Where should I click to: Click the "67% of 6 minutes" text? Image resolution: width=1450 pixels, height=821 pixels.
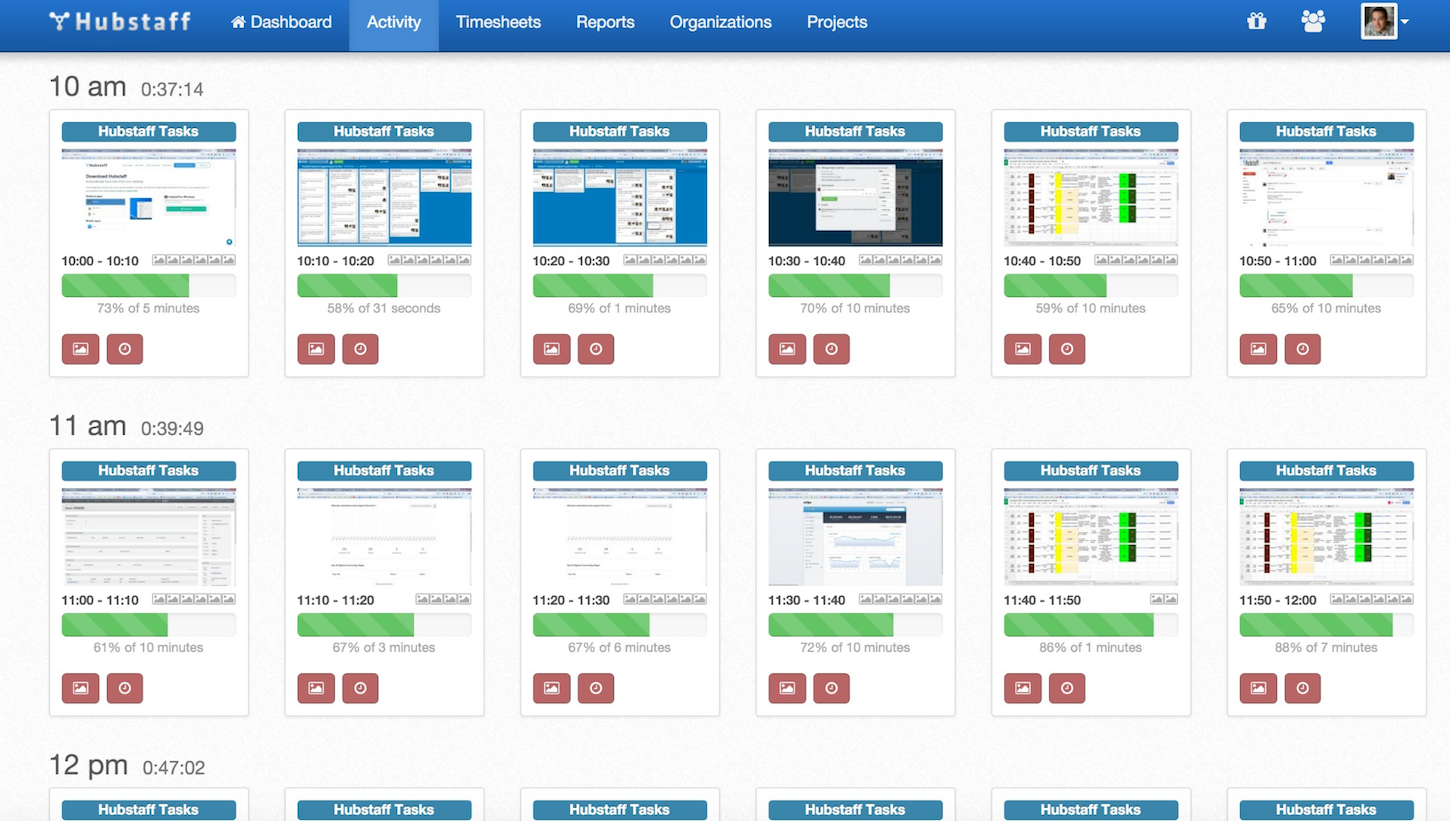(x=620, y=647)
